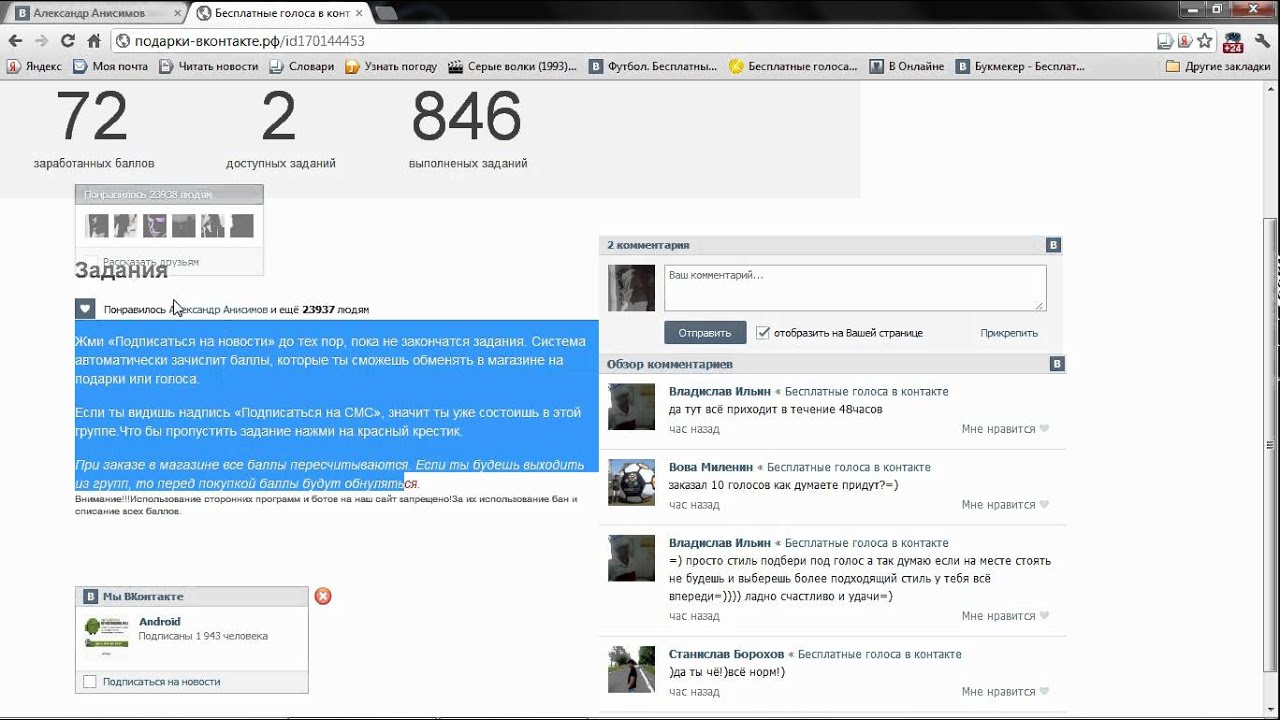
Task: Open the Серые волки (1993) bookmark
Action: click(x=513, y=66)
